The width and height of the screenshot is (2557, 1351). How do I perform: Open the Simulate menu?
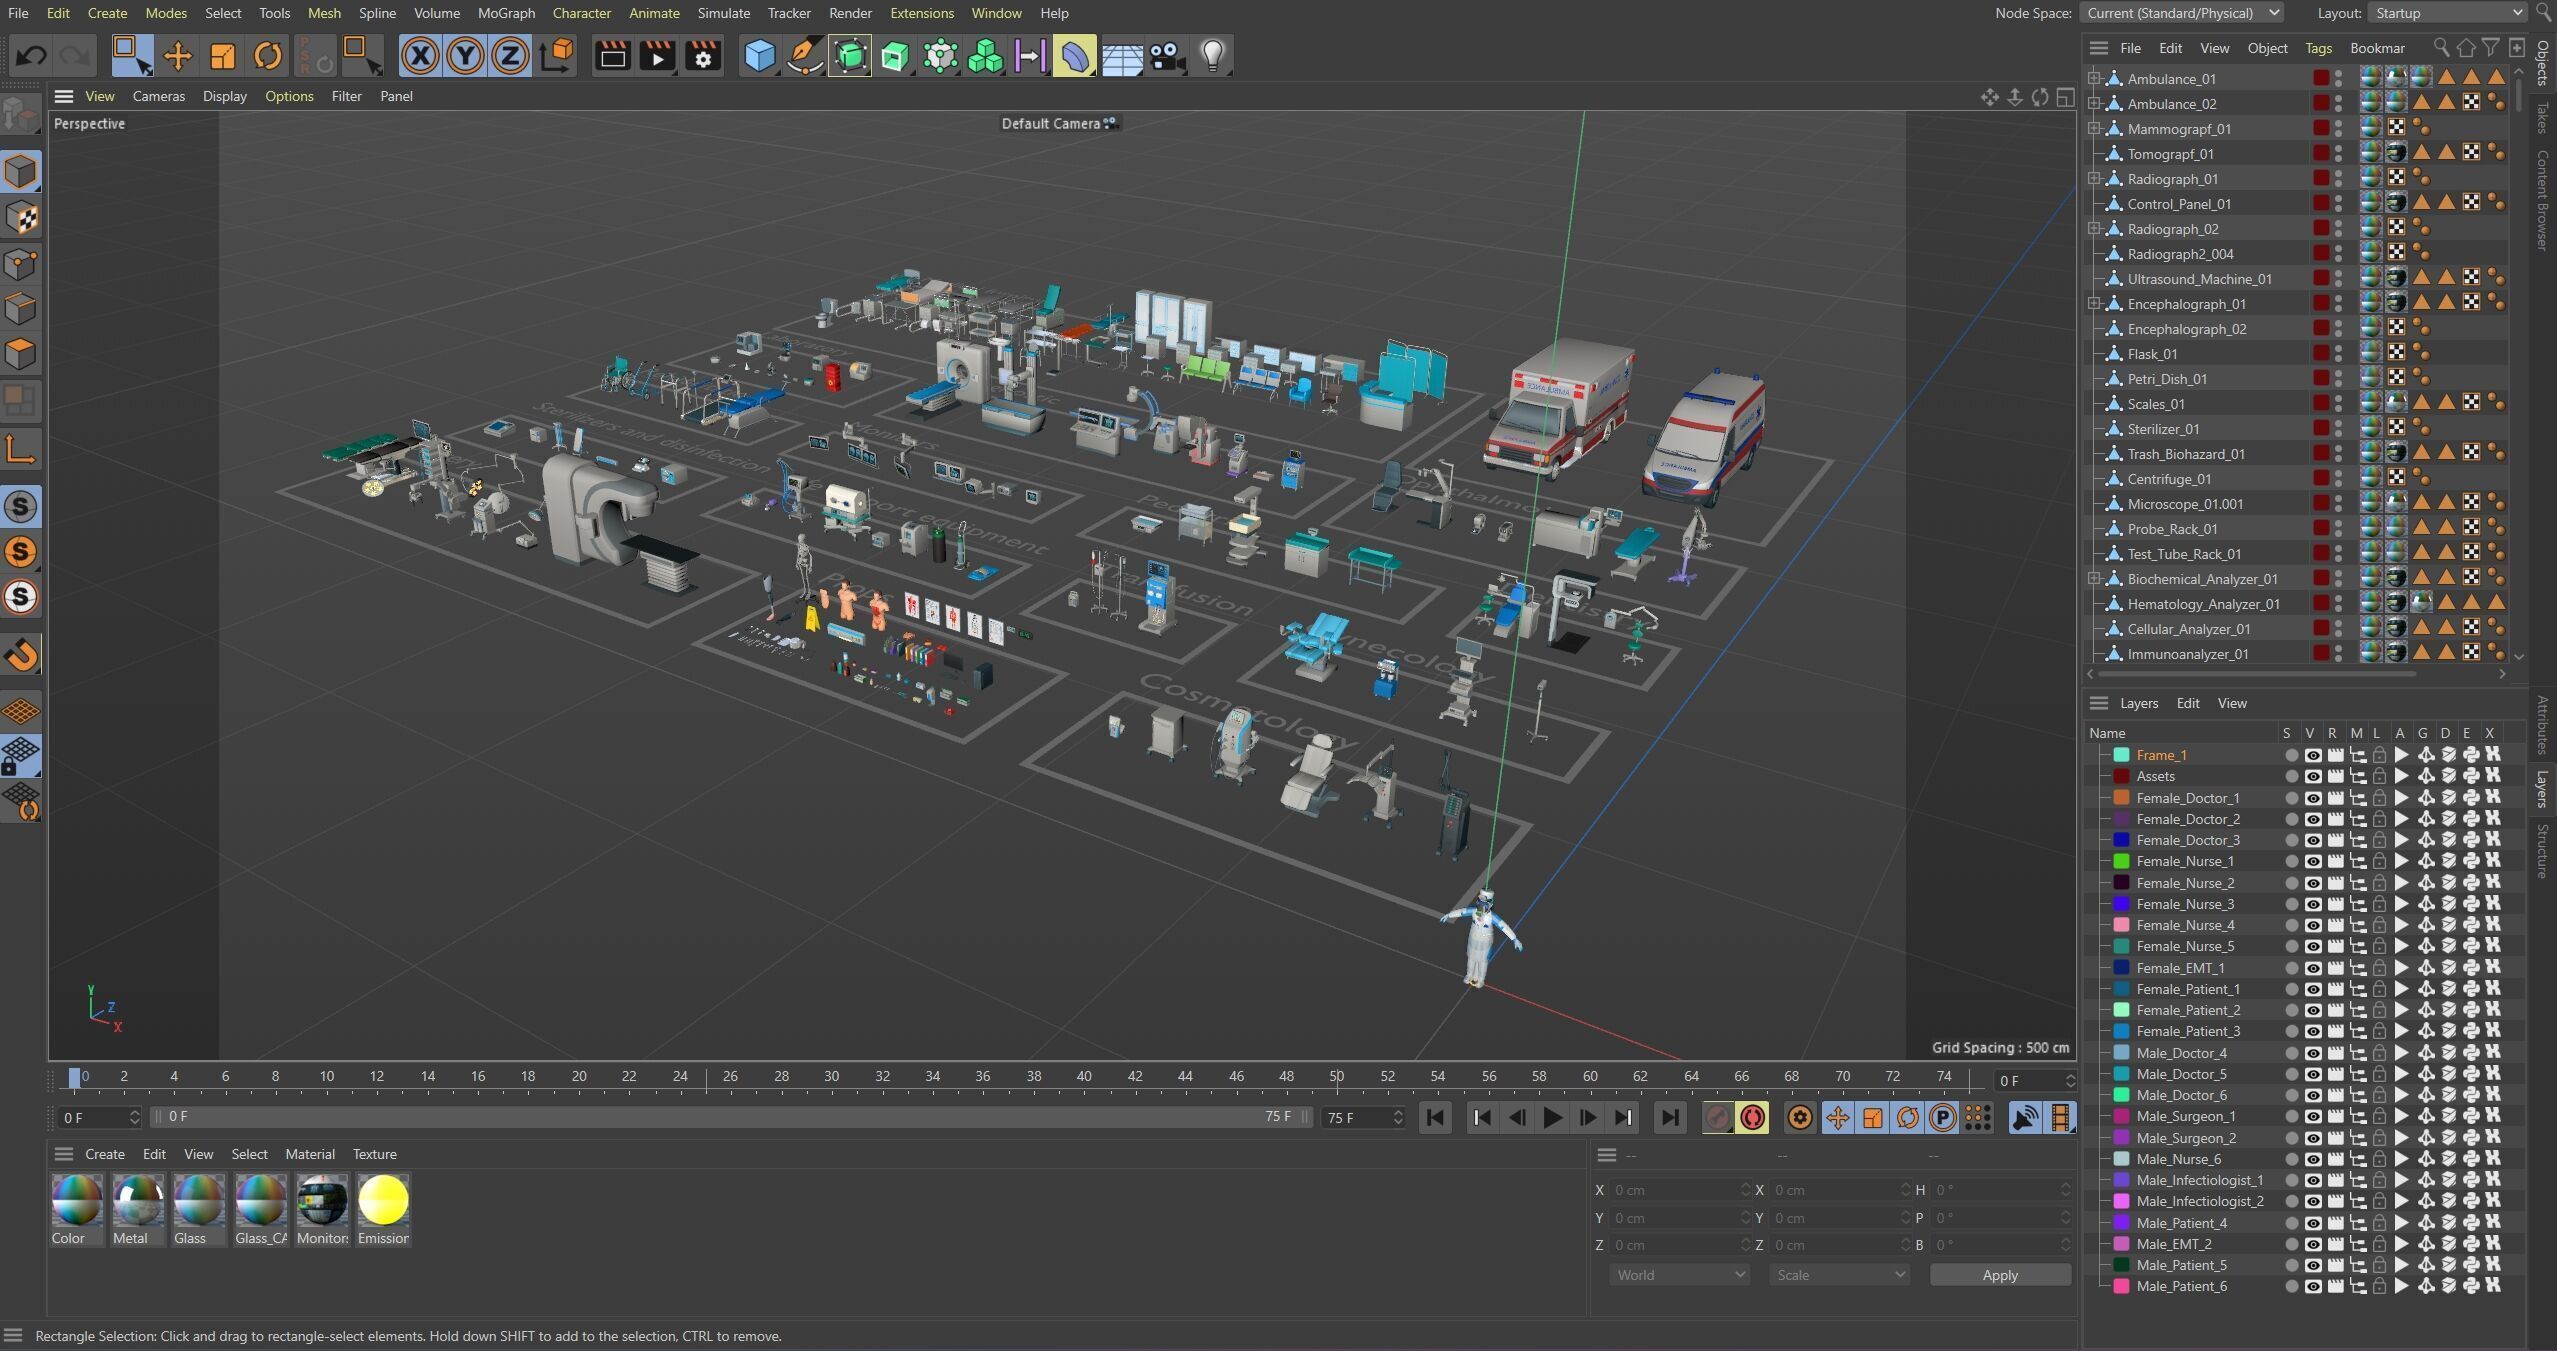pos(723,13)
